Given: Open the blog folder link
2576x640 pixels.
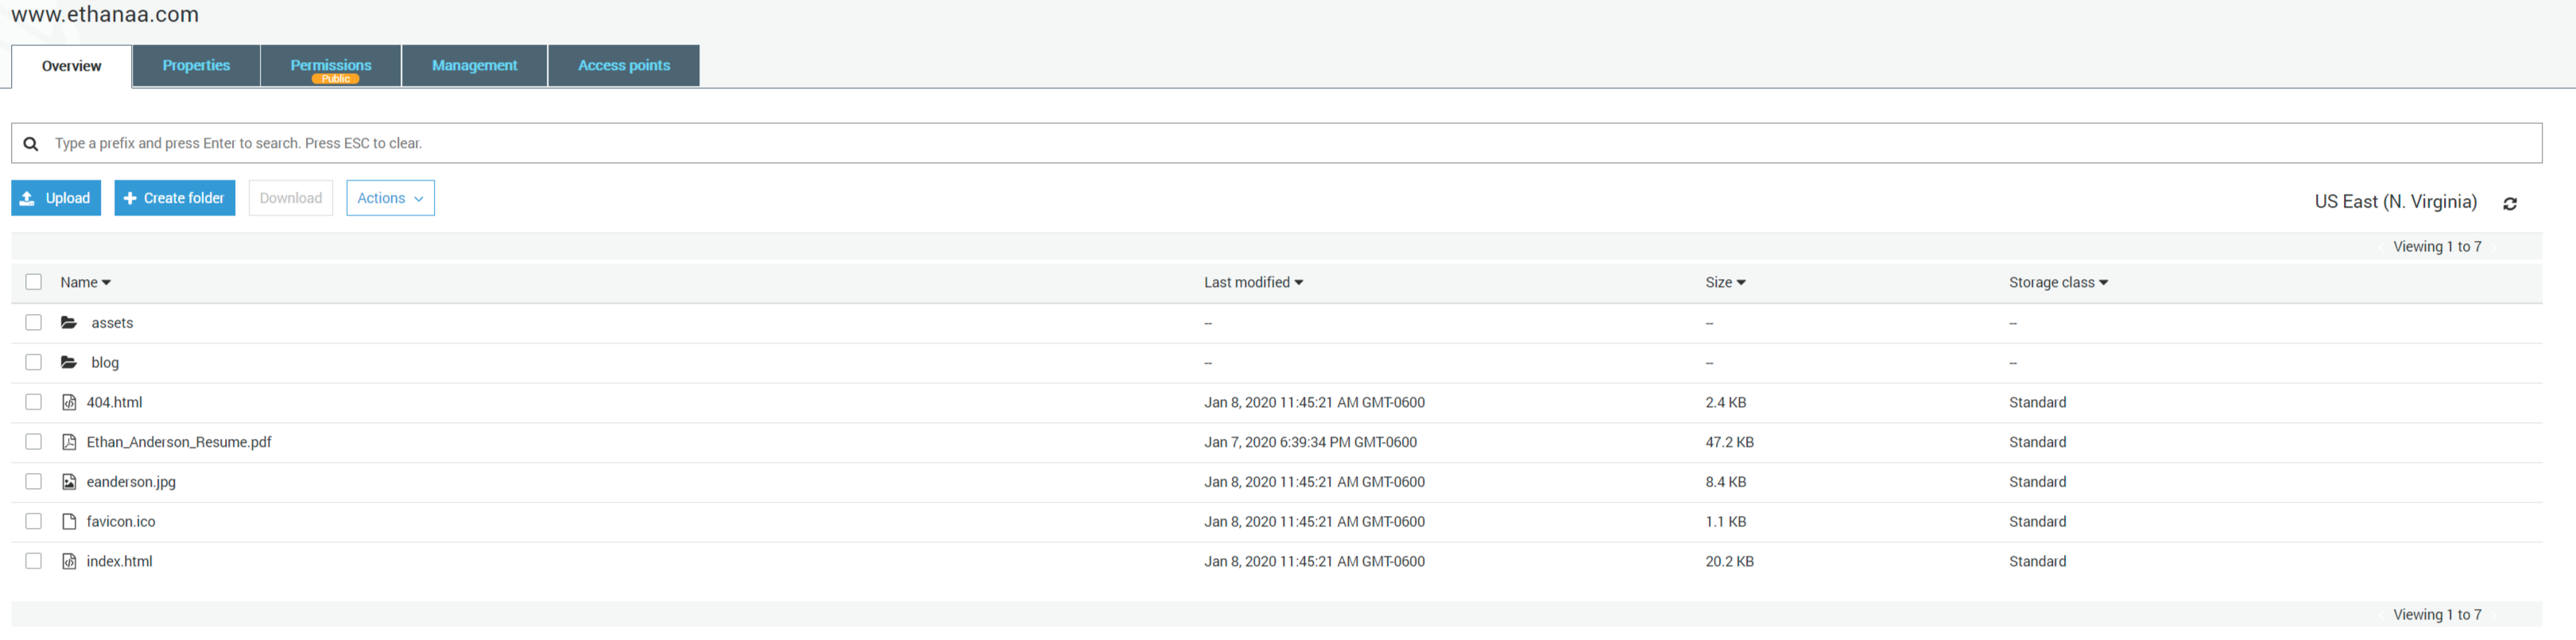Looking at the screenshot, I should (x=105, y=363).
